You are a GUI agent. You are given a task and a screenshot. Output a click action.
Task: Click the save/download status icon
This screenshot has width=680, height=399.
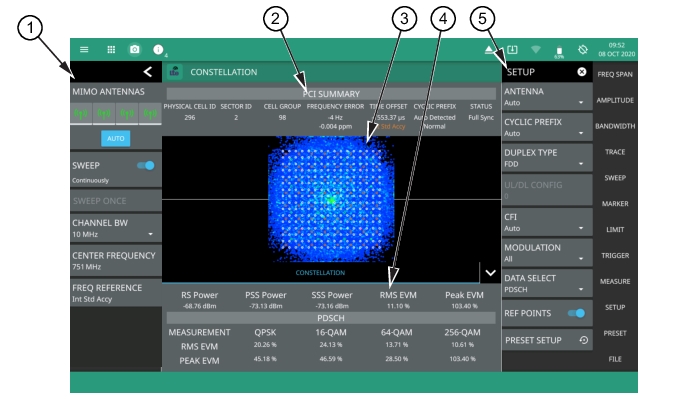pyautogui.click(x=512, y=49)
